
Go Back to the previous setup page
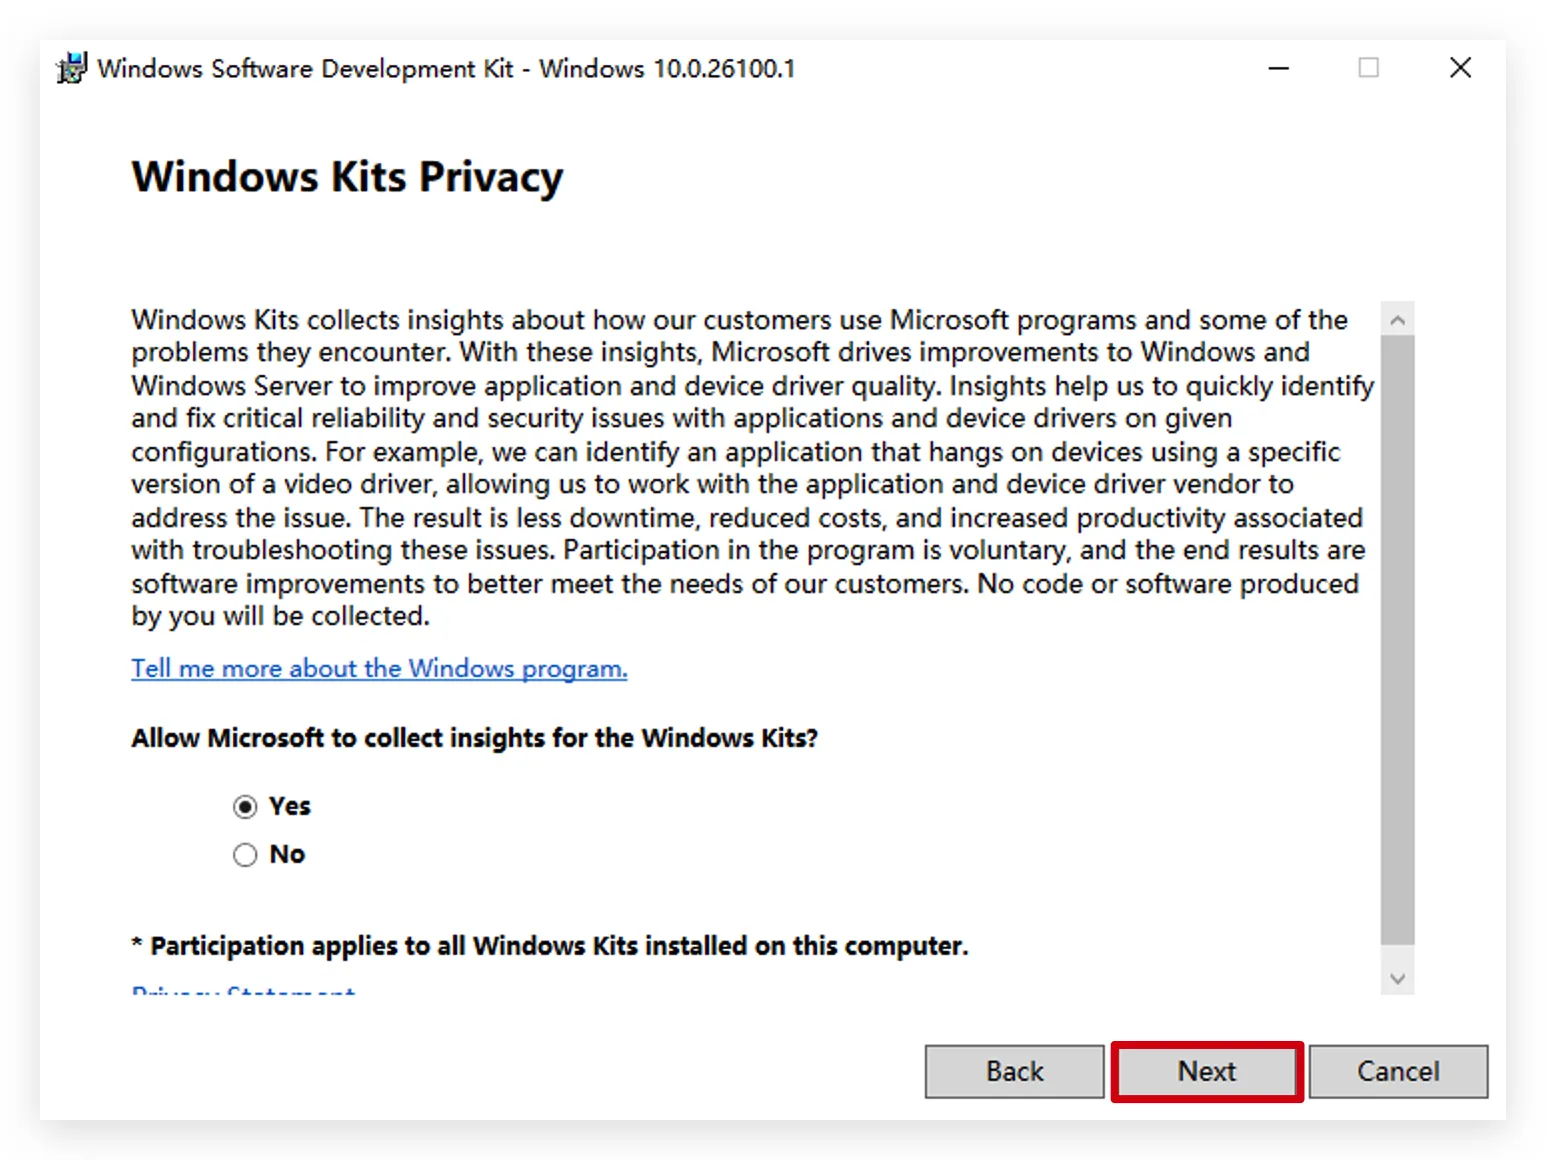coord(1014,1071)
